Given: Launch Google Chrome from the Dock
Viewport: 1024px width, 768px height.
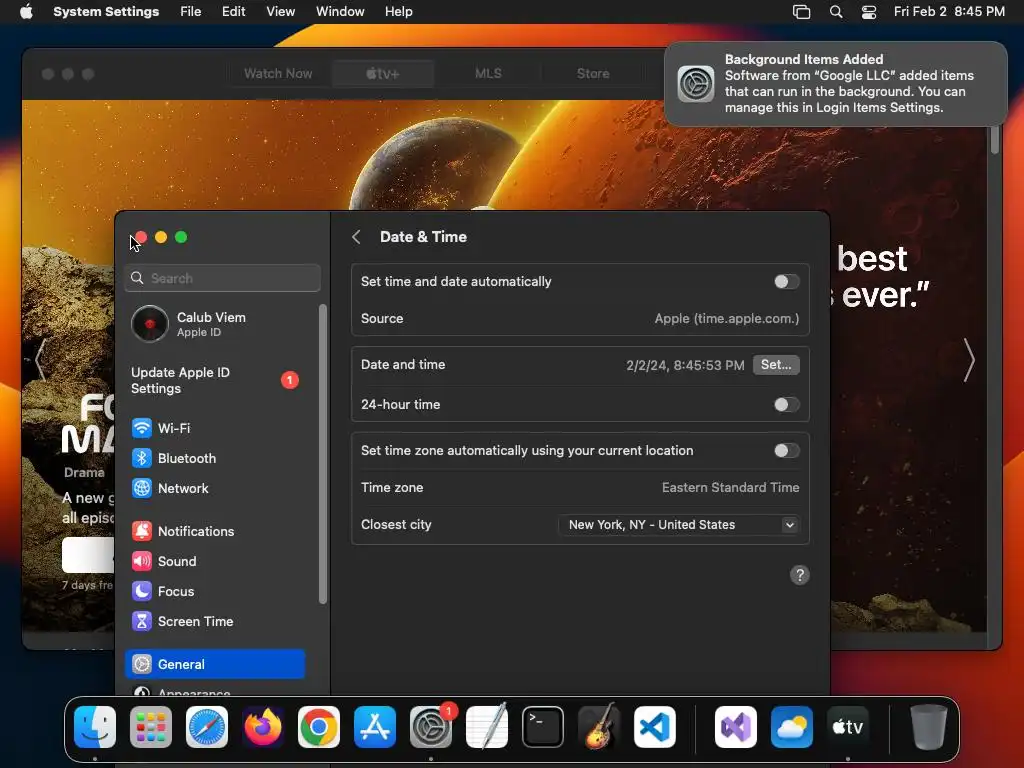Looking at the screenshot, I should [319, 727].
